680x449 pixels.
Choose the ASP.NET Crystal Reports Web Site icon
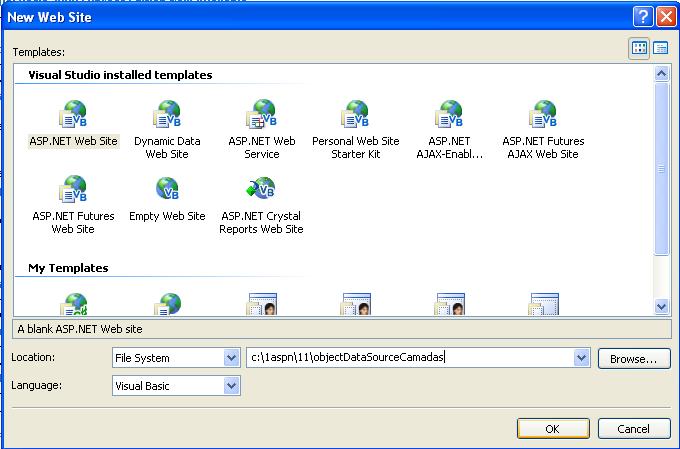click(261, 188)
